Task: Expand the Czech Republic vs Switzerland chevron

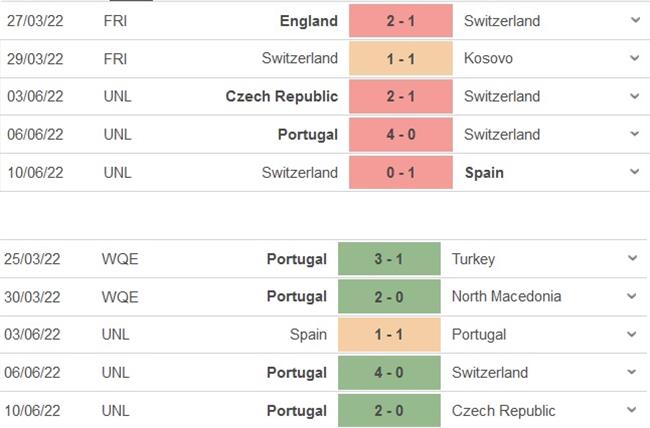Action: pos(634,97)
